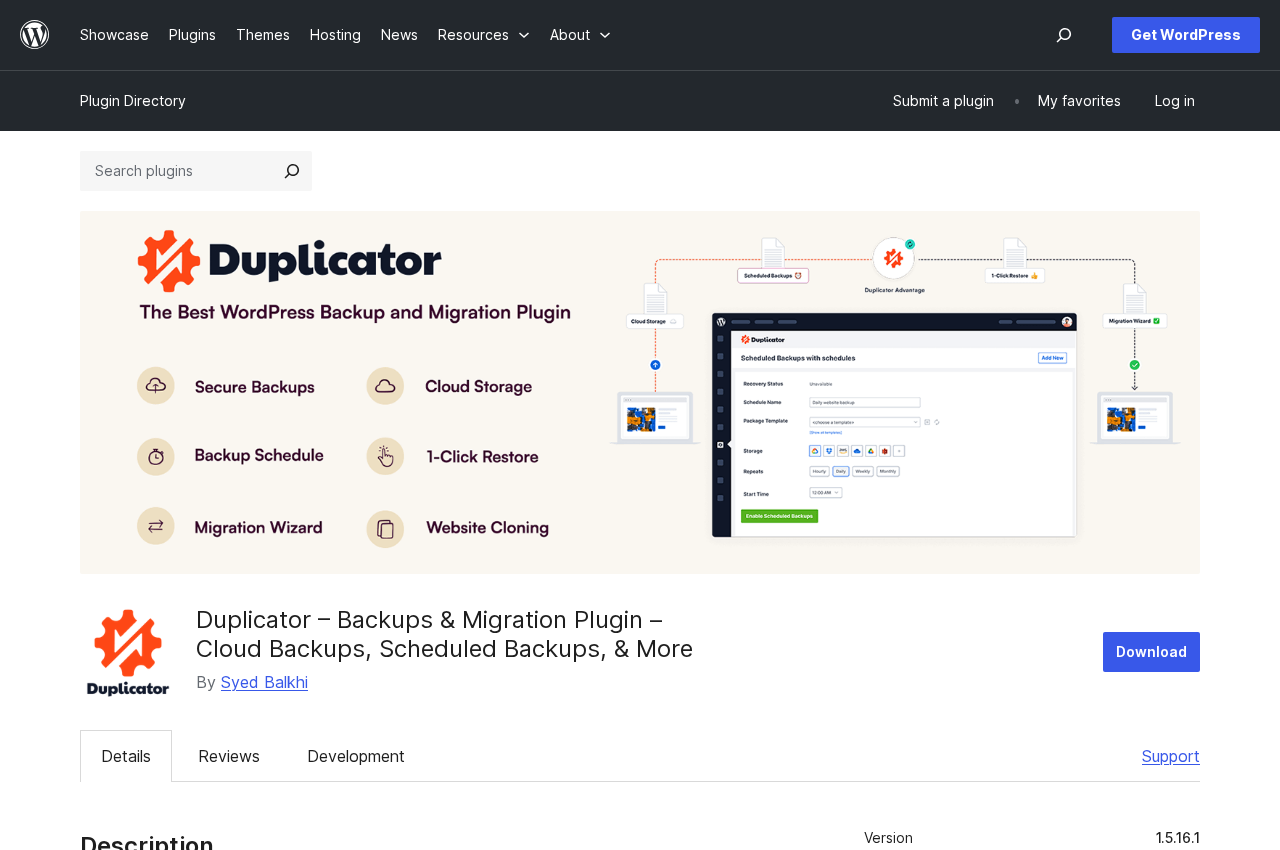Open the Hosting menu item
The image size is (1280, 850).
click(335, 35)
